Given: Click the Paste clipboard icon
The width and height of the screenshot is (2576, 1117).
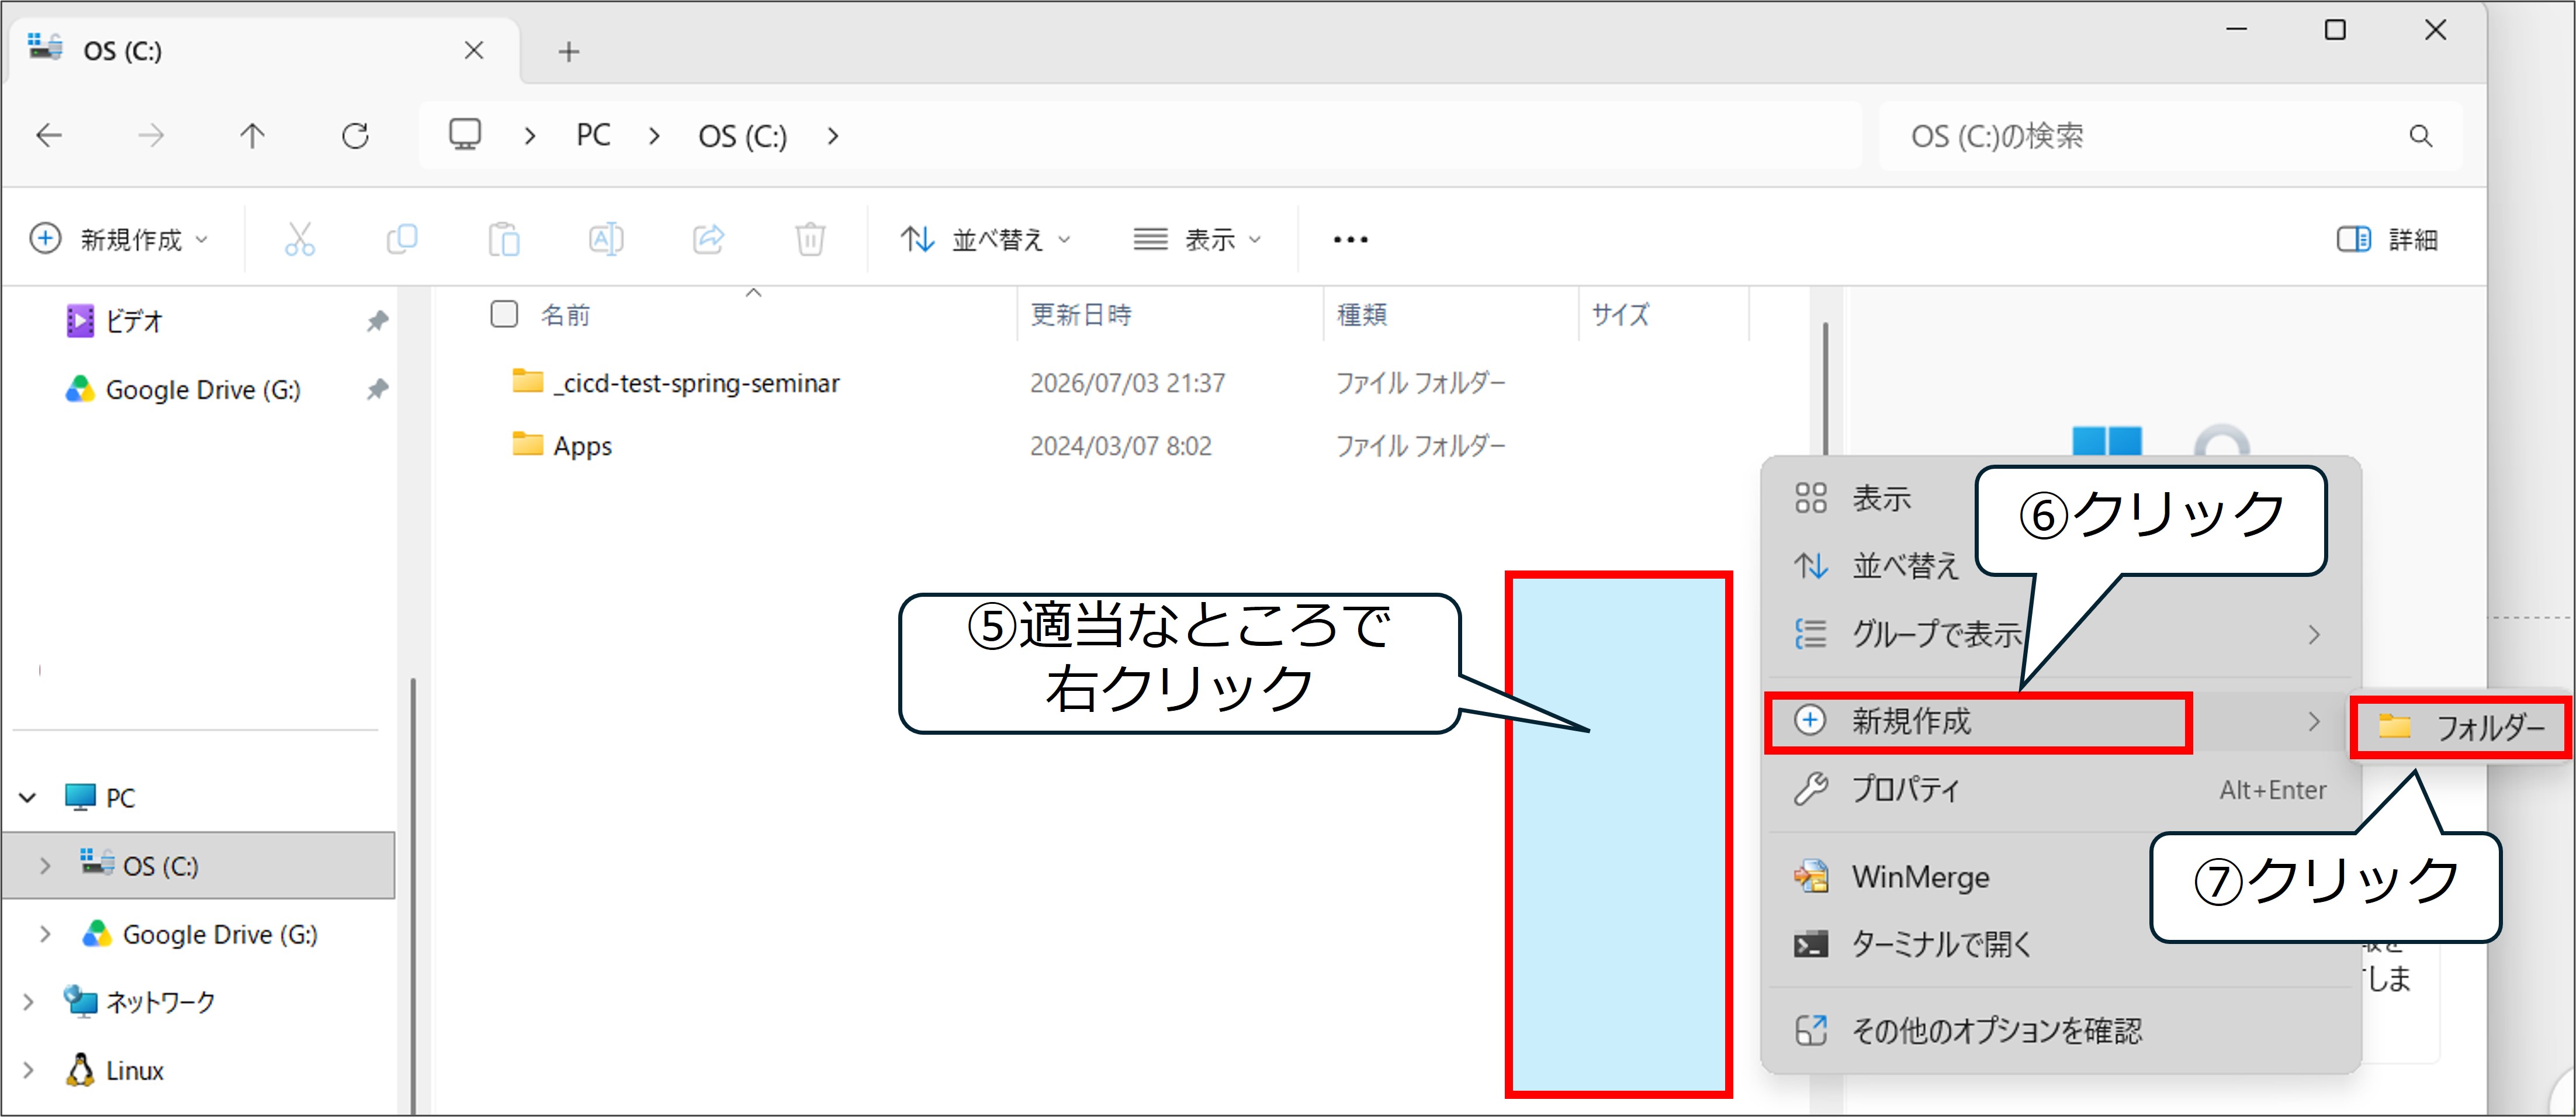Looking at the screenshot, I should click(504, 239).
